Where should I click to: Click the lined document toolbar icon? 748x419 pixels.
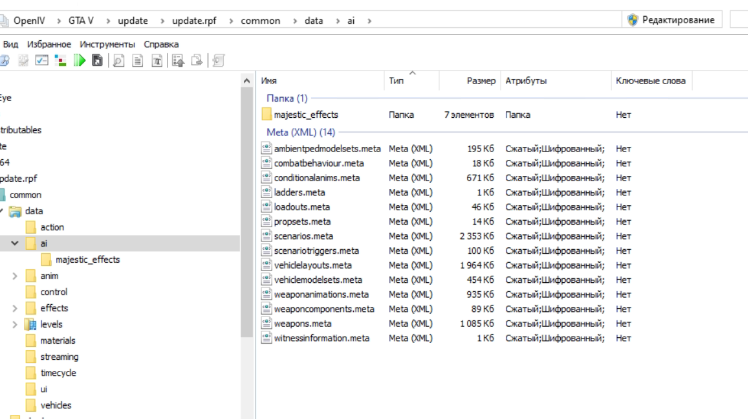coord(137,61)
